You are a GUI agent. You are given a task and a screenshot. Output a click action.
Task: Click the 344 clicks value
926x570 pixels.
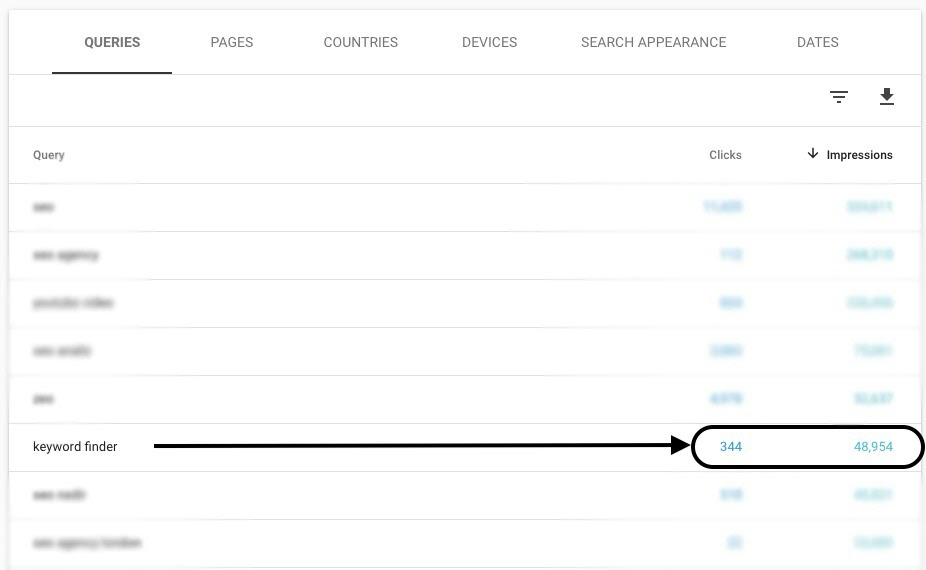(x=731, y=447)
